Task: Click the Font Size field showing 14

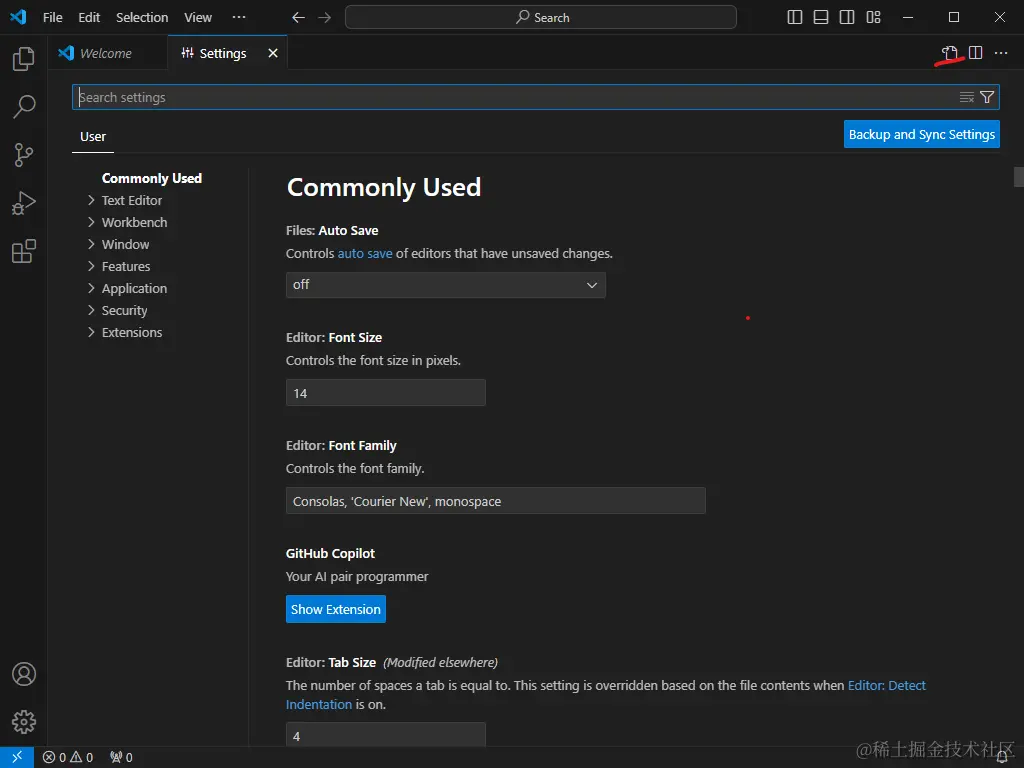Action: [385, 392]
